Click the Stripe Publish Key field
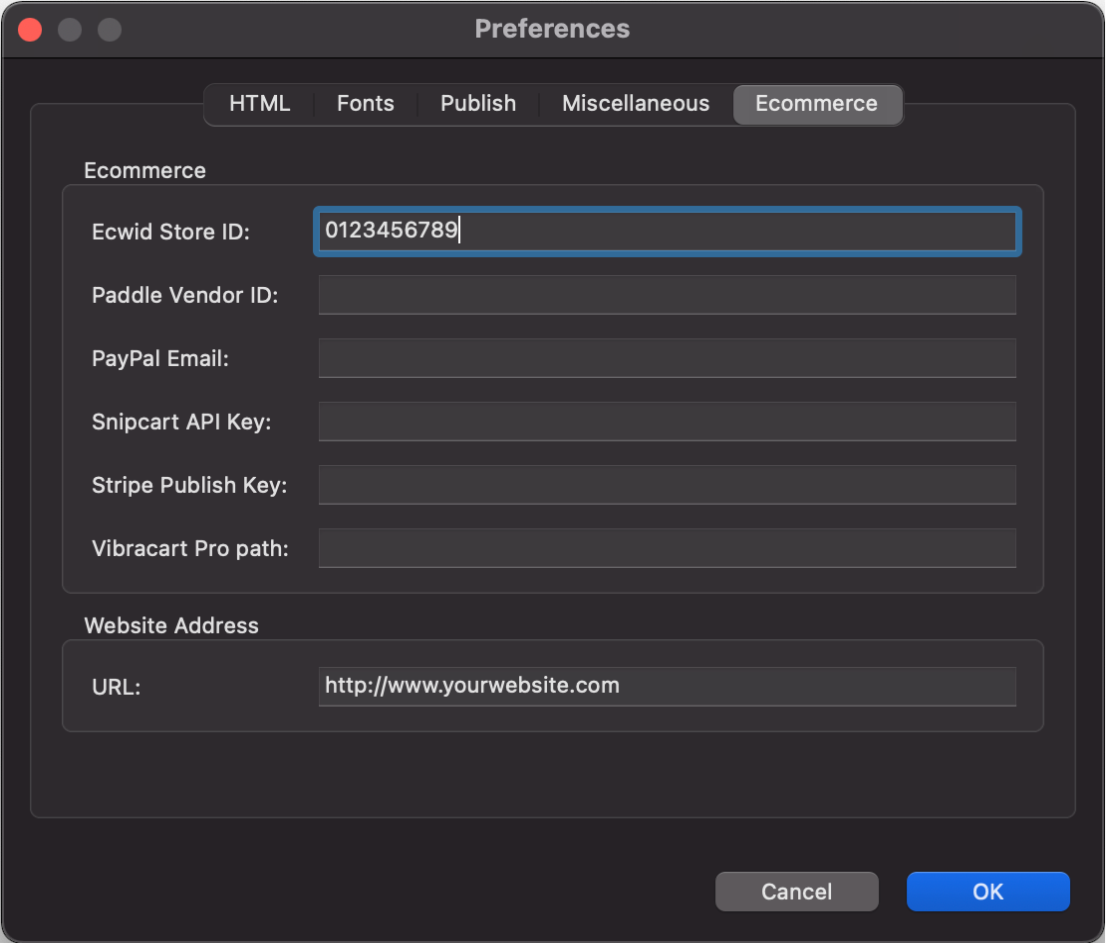Screen dimensions: 1106x944 [x=667, y=485]
